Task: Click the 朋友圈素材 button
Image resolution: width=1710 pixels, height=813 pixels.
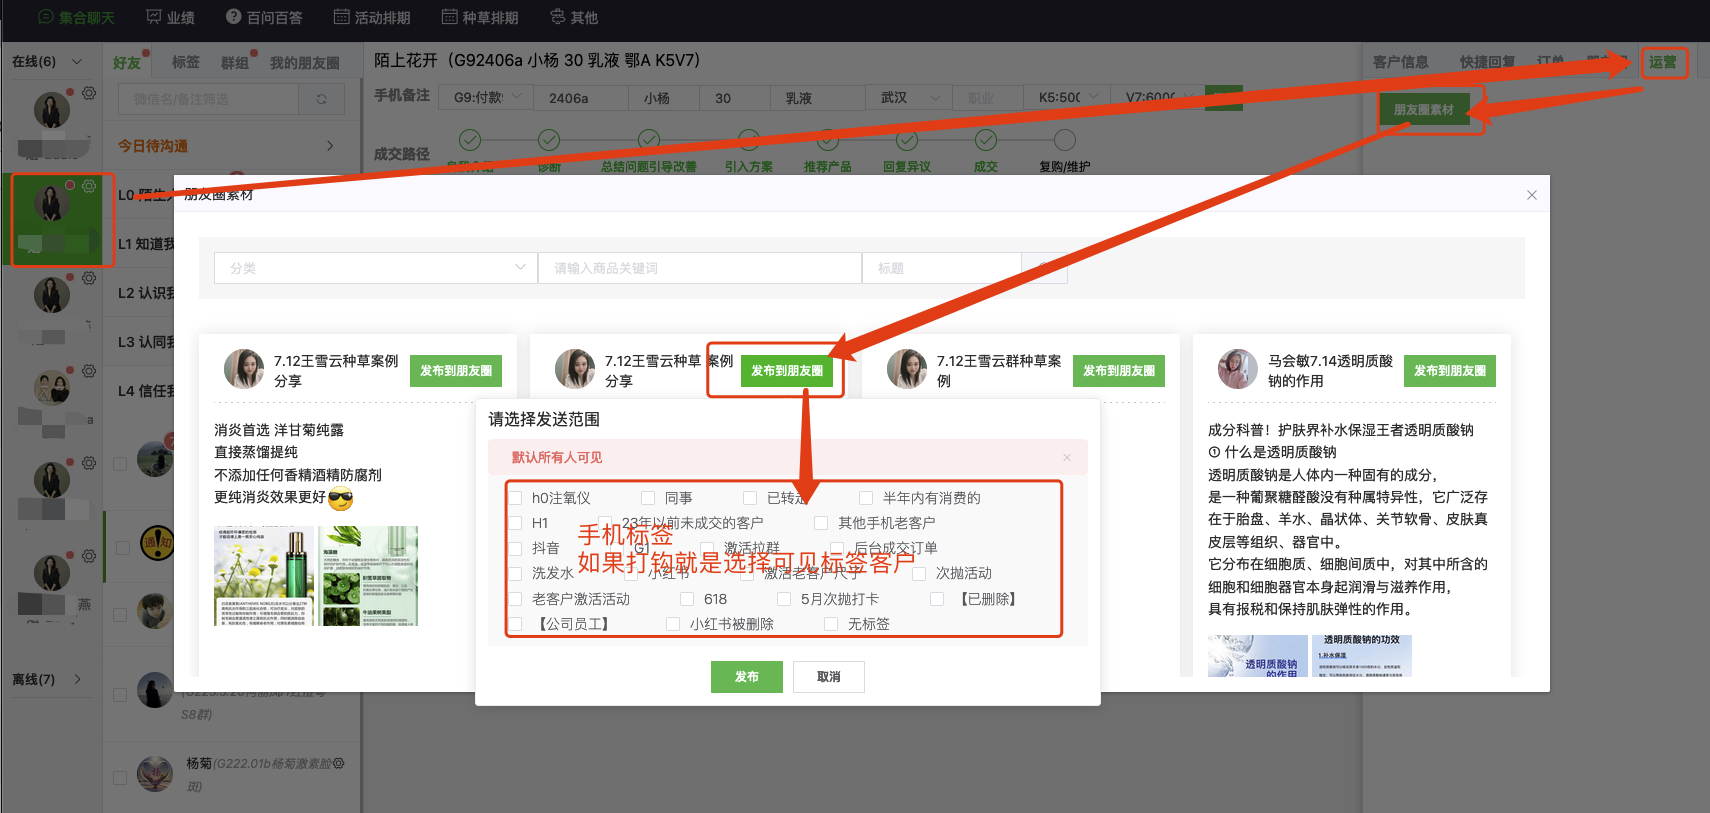Action: (1423, 110)
